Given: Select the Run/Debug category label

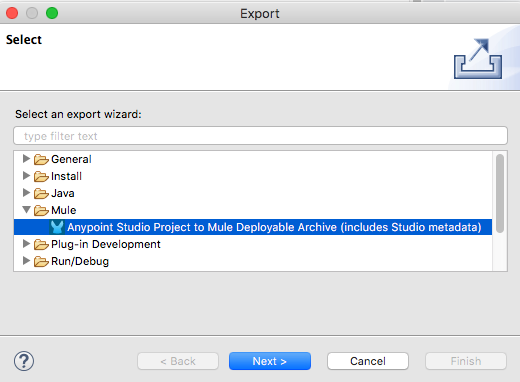Looking at the screenshot, I should click(x=80, y=261).
